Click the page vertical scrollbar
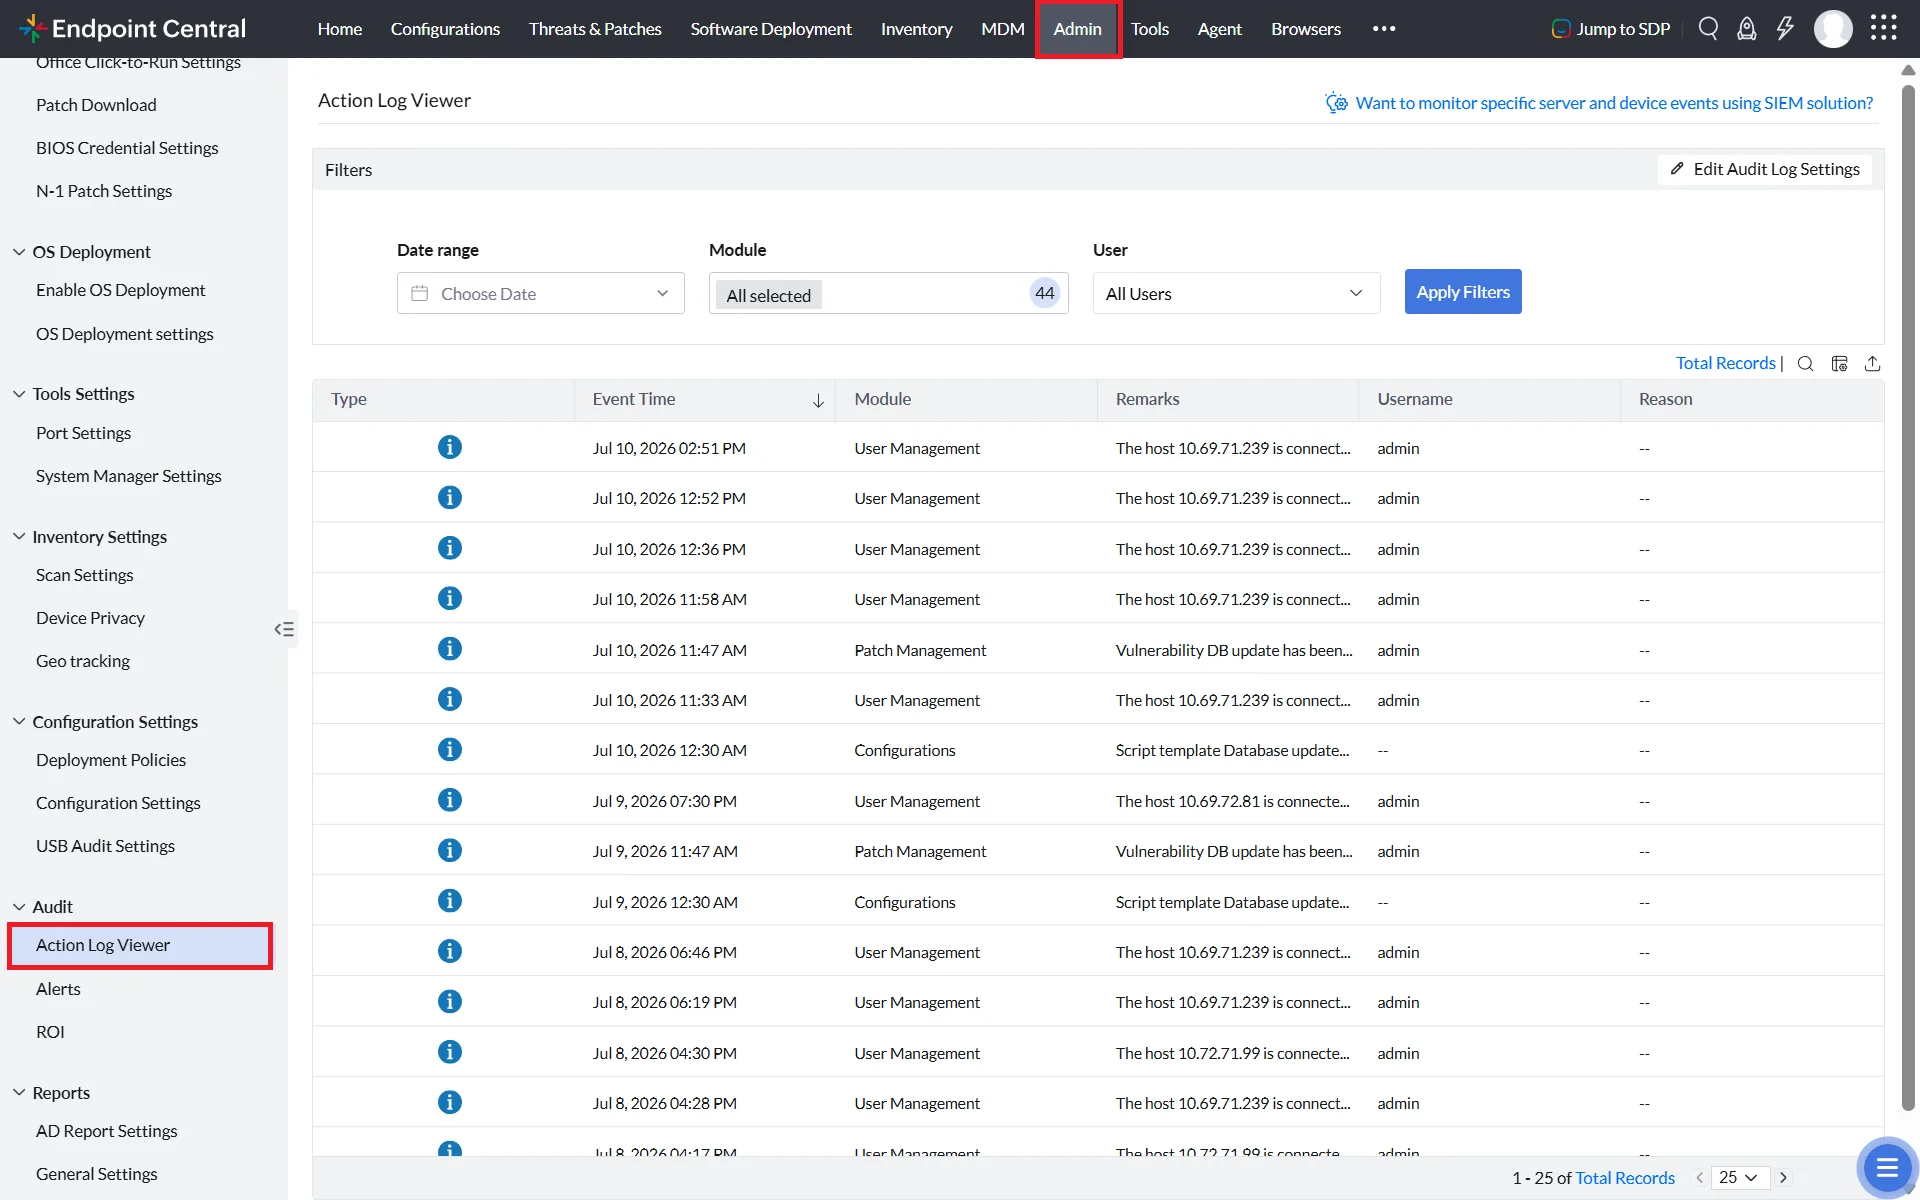 [x=1908, y=598]
